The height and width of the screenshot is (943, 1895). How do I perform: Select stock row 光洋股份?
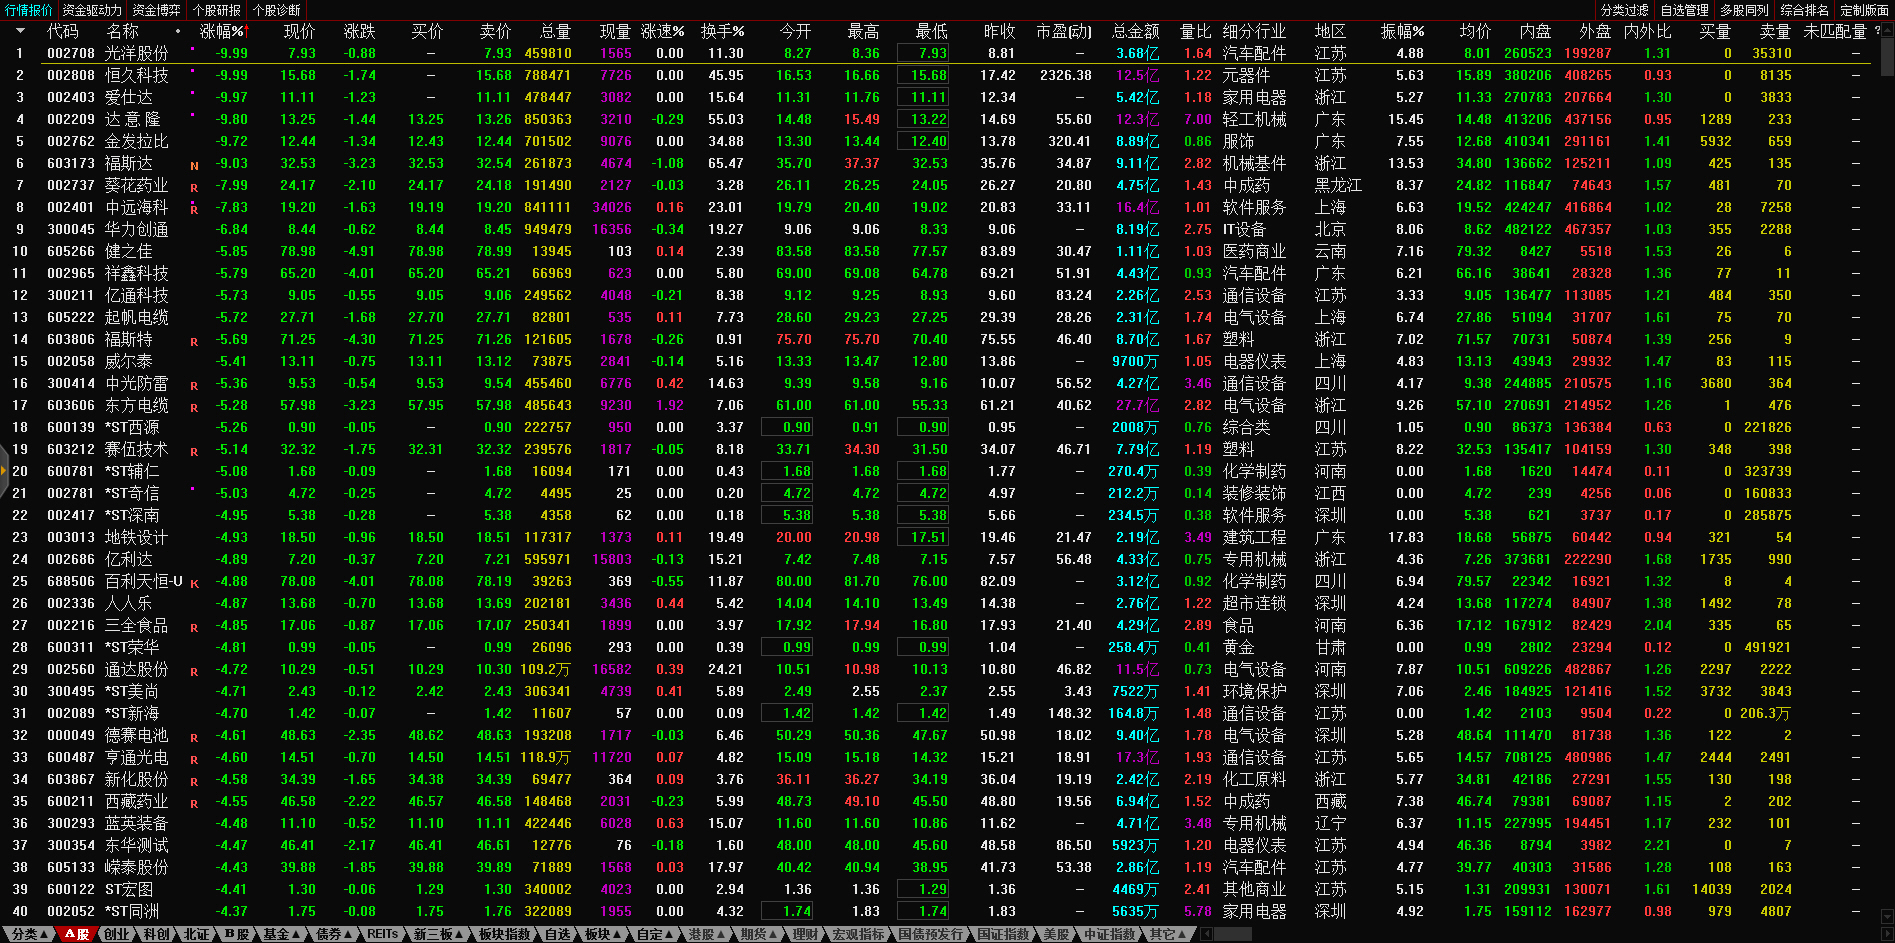[x=137, y=53]
